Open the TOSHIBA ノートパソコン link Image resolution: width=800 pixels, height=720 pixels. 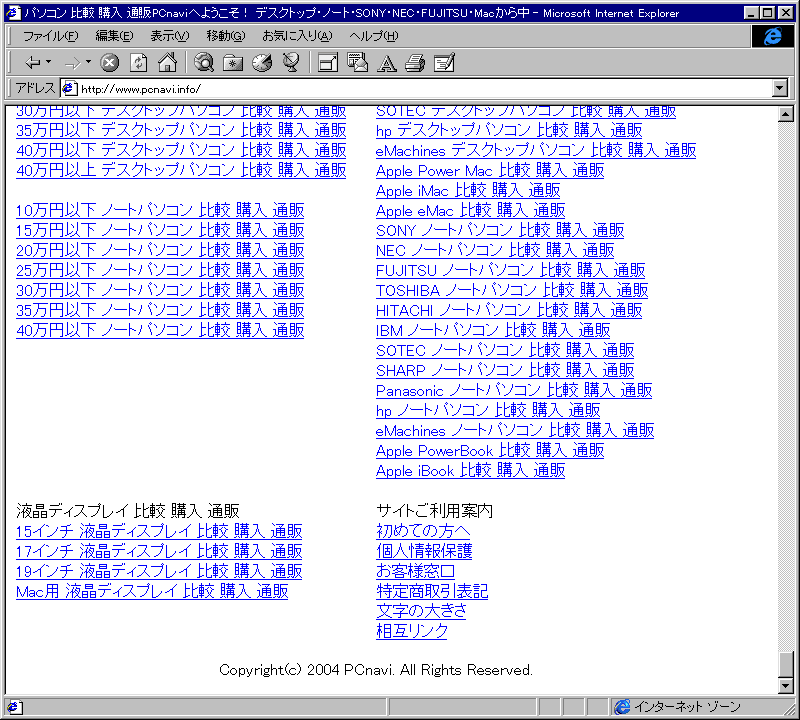click(x=512, y=290)
